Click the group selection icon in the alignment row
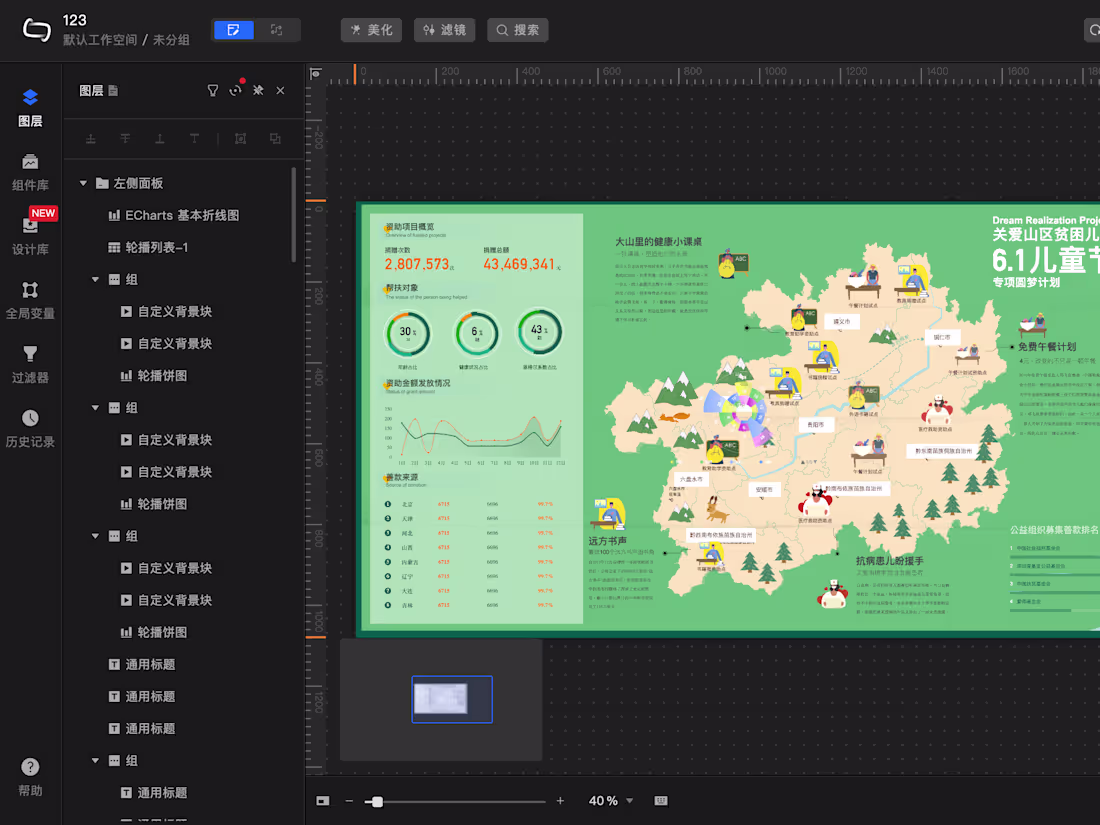Viewport: 1100px width, 825px height. pos(240,139)
